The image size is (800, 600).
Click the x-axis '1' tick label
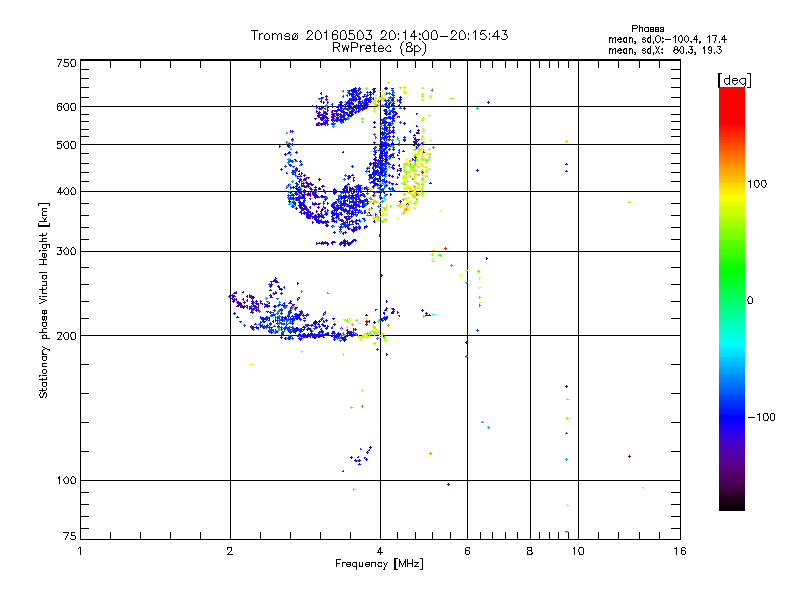coord(80,551)
